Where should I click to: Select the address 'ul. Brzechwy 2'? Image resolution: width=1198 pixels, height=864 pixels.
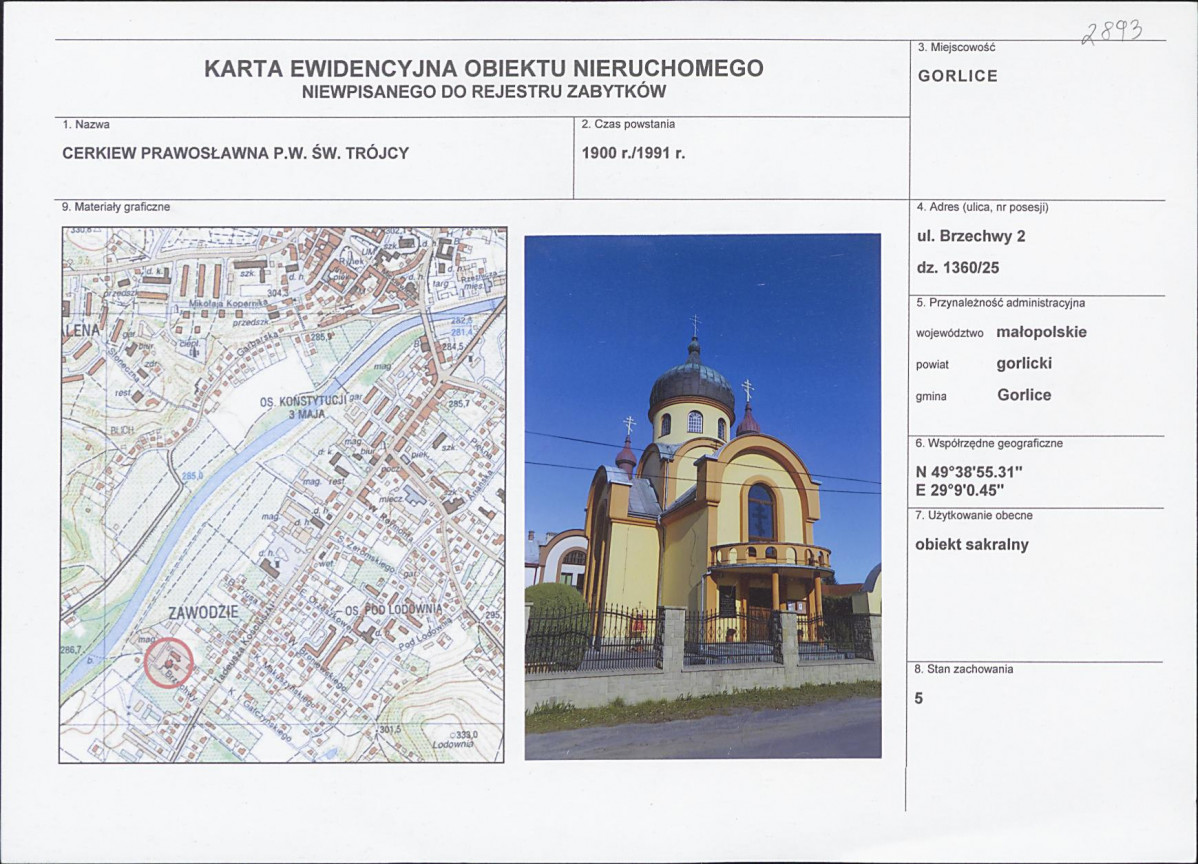pyautogui.click(x=971, y=236)
